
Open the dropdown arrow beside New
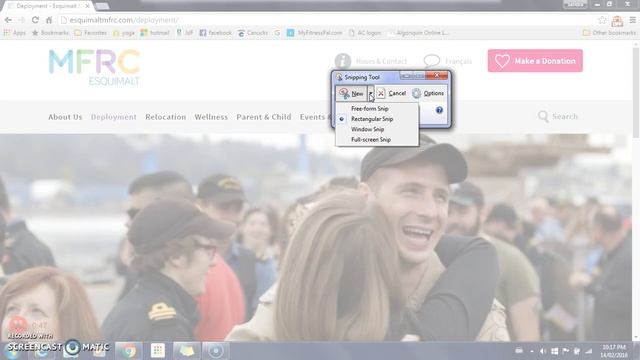371,93
